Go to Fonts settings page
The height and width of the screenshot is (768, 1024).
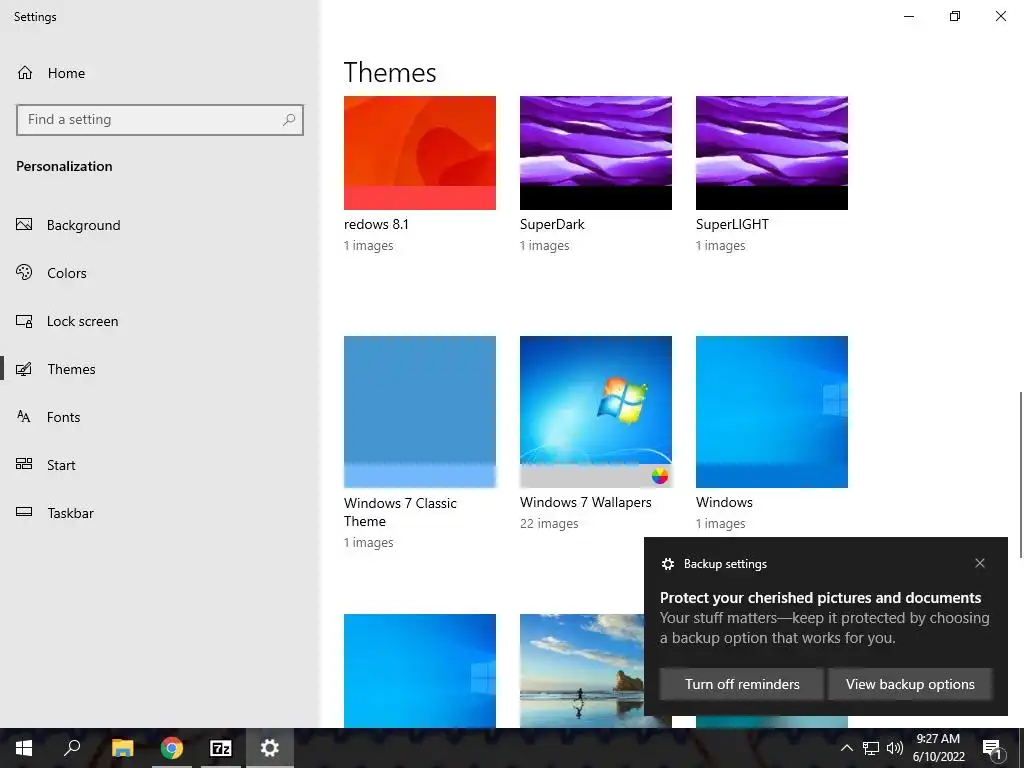pos(63,417)
